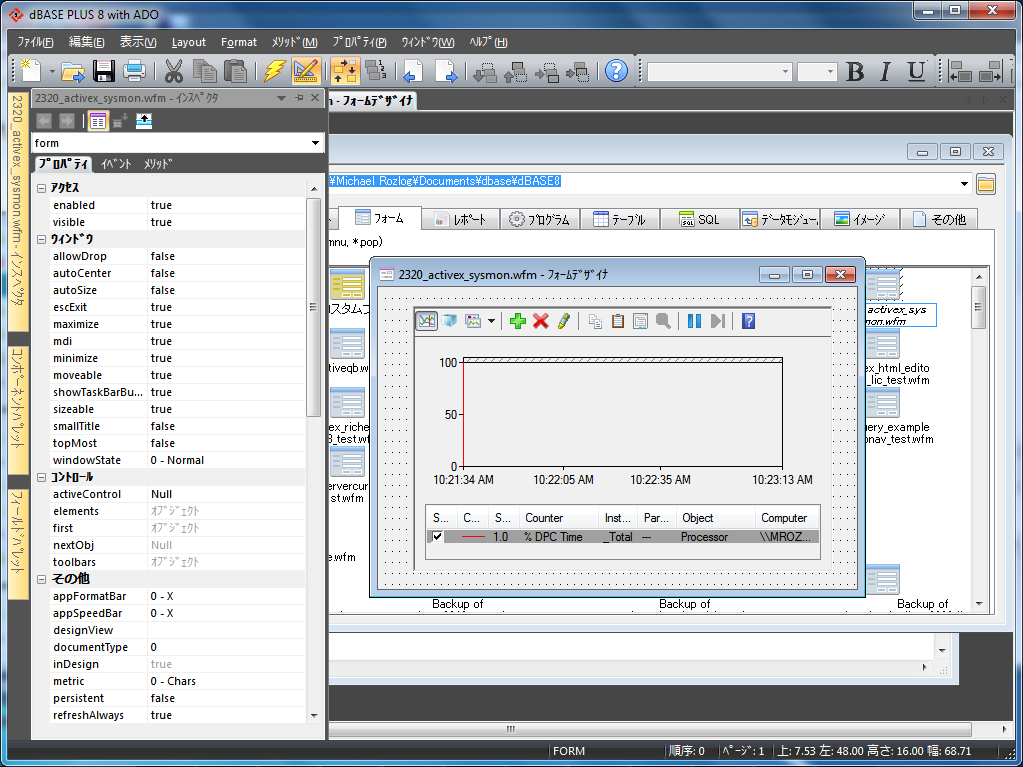1023x767 pixels.
Task: Click the View Current Activity graph icon
Action: click(427, 320)
